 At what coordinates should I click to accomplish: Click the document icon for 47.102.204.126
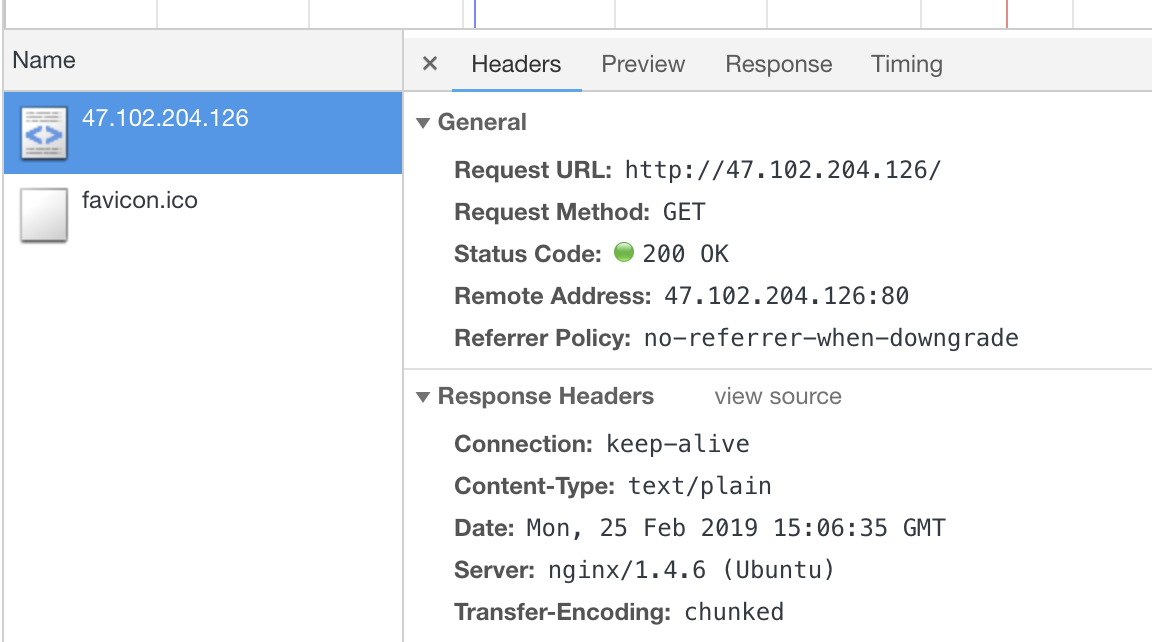click(44, 133)
